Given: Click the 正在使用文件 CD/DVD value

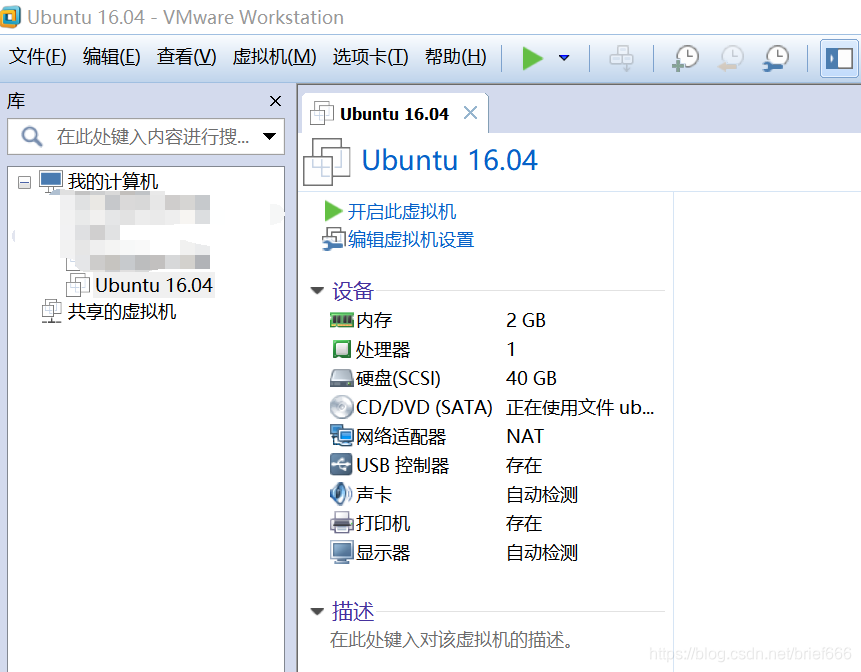Looking at the screenshot, I should click(580, 408).
